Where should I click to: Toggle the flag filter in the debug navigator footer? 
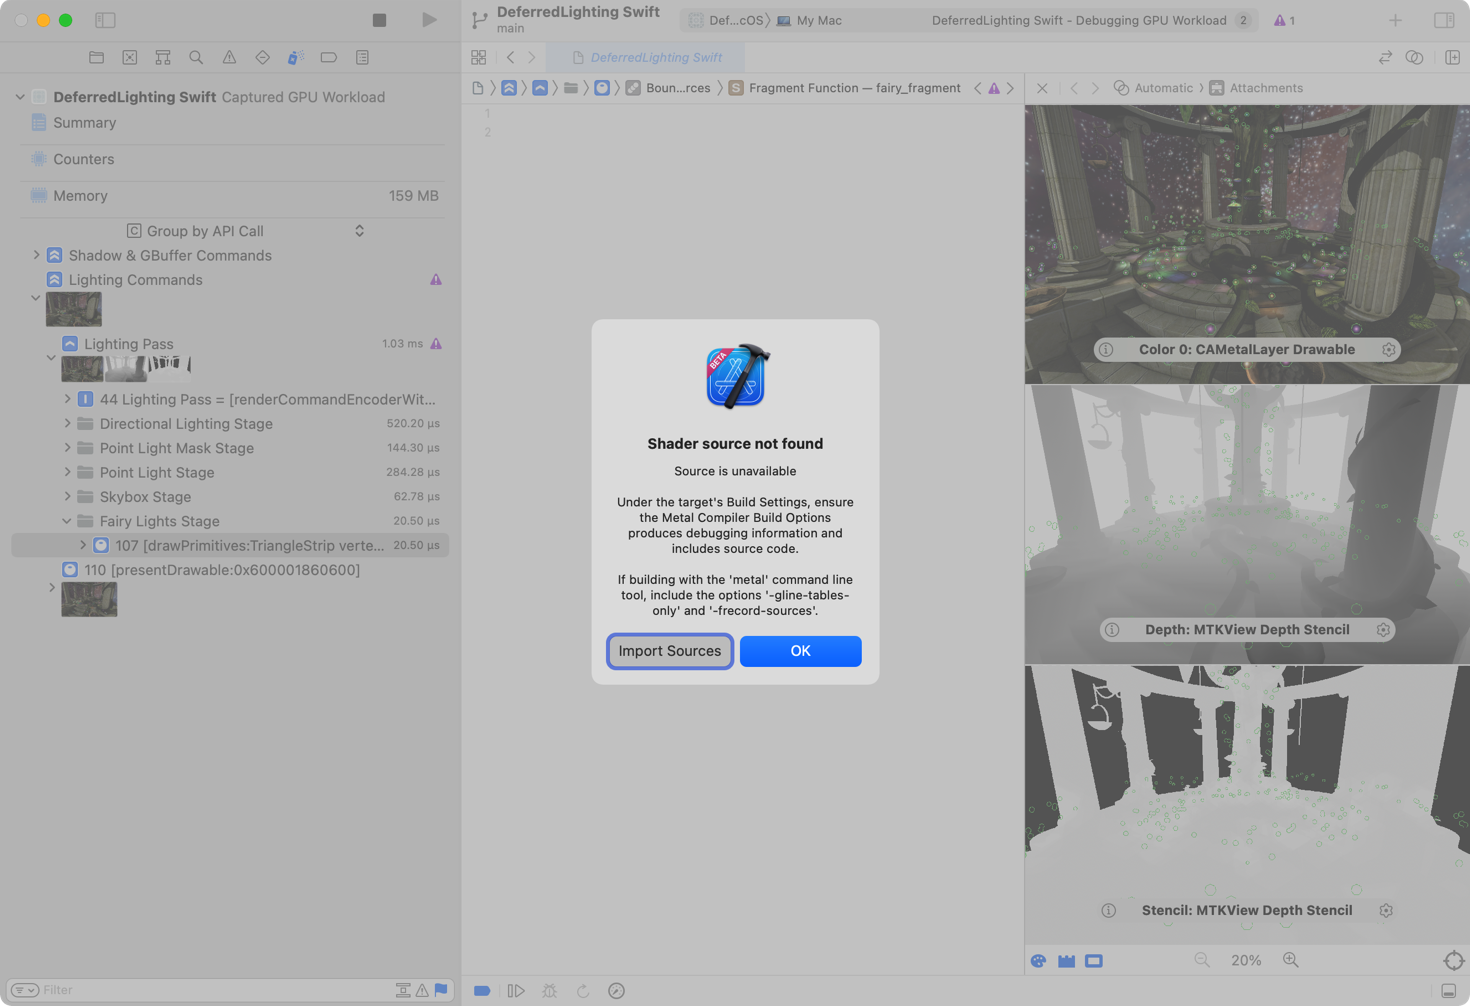(x=440, y=990)
